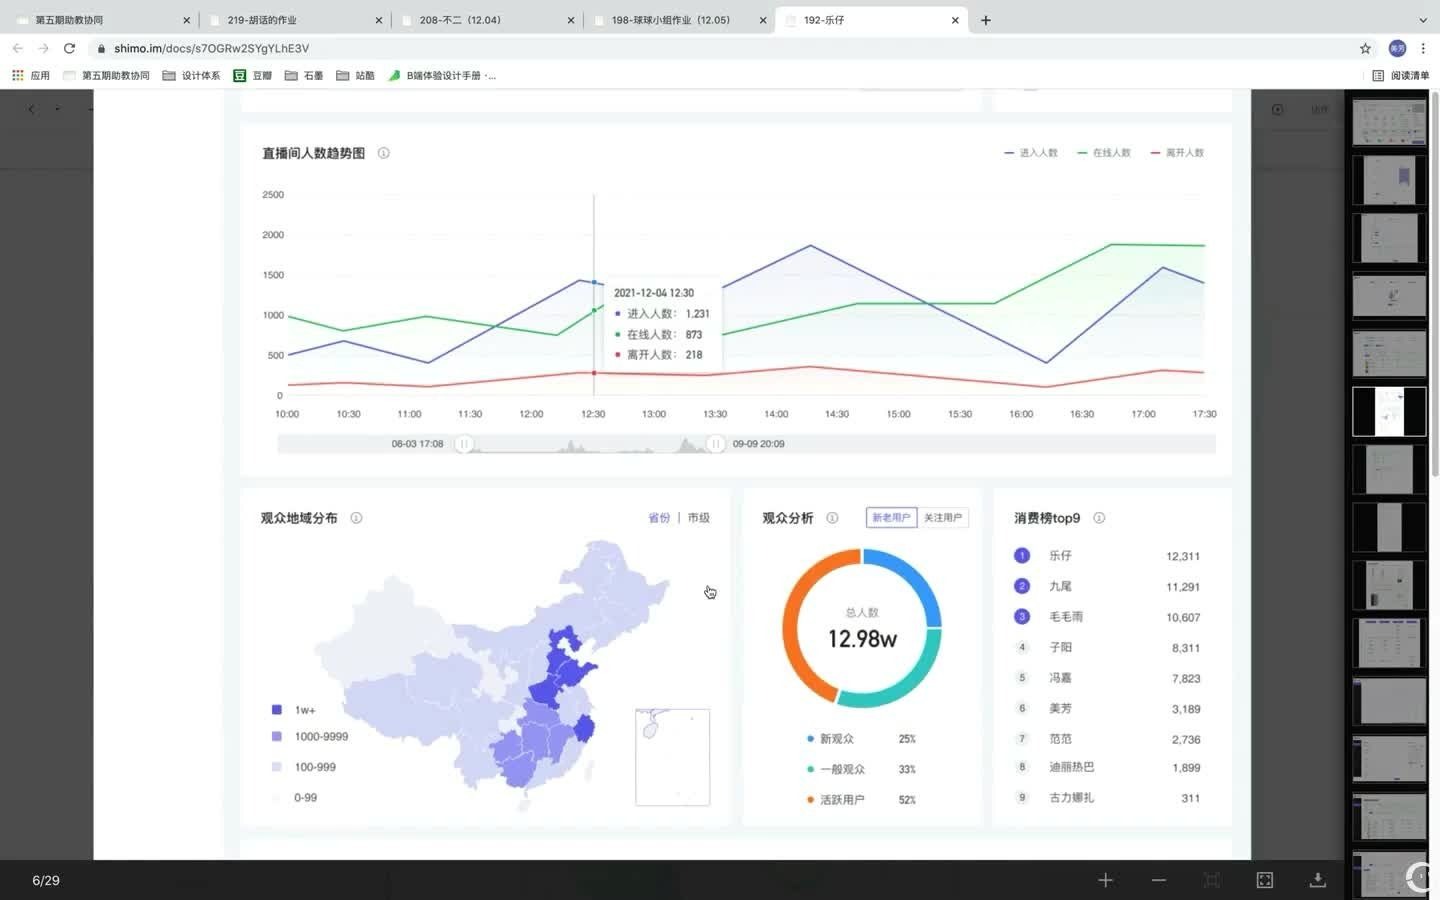This screenshot has height=900, width=1440.
Task: Zoom out with the minus icon
Action: 1158,880
